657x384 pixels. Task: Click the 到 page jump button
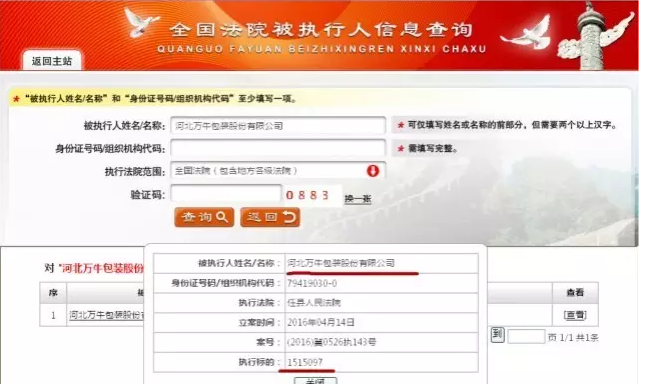point(497,335)
